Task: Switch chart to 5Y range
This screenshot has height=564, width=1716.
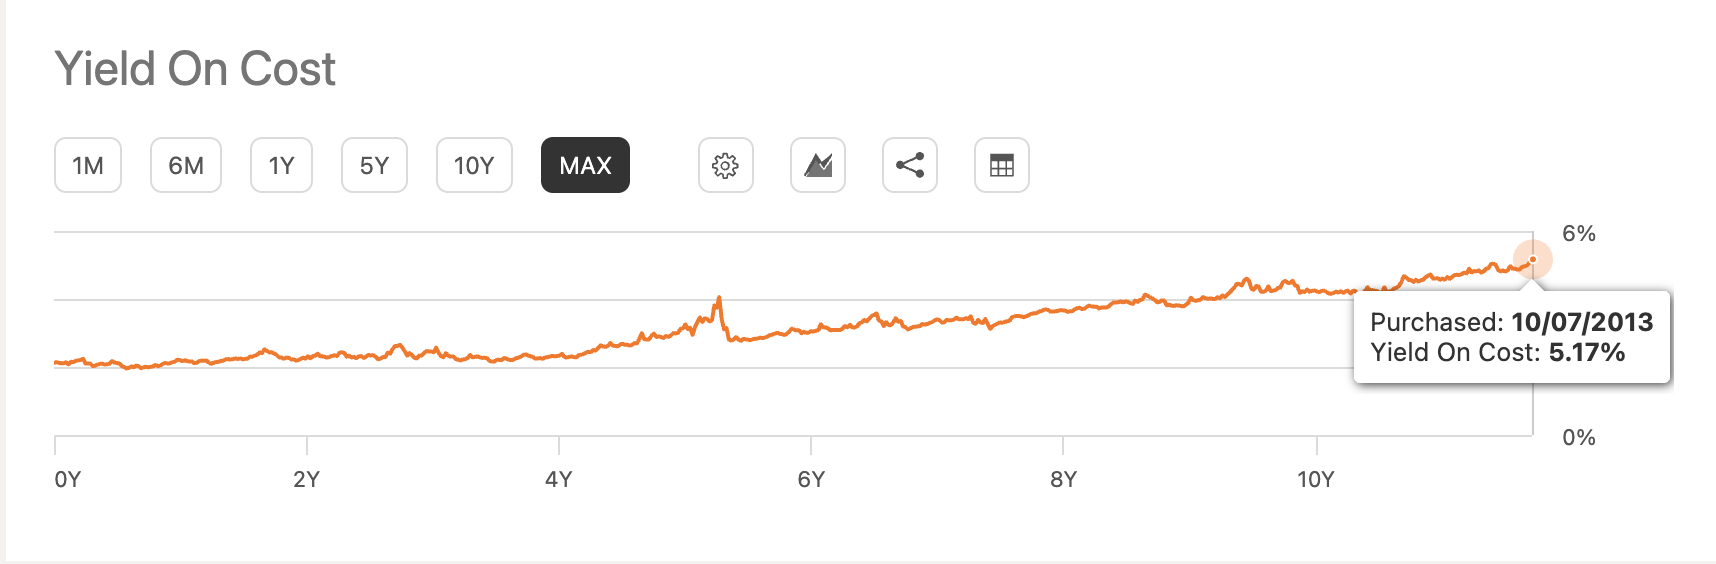Action: pyautogui.click(x=374, y=165)
